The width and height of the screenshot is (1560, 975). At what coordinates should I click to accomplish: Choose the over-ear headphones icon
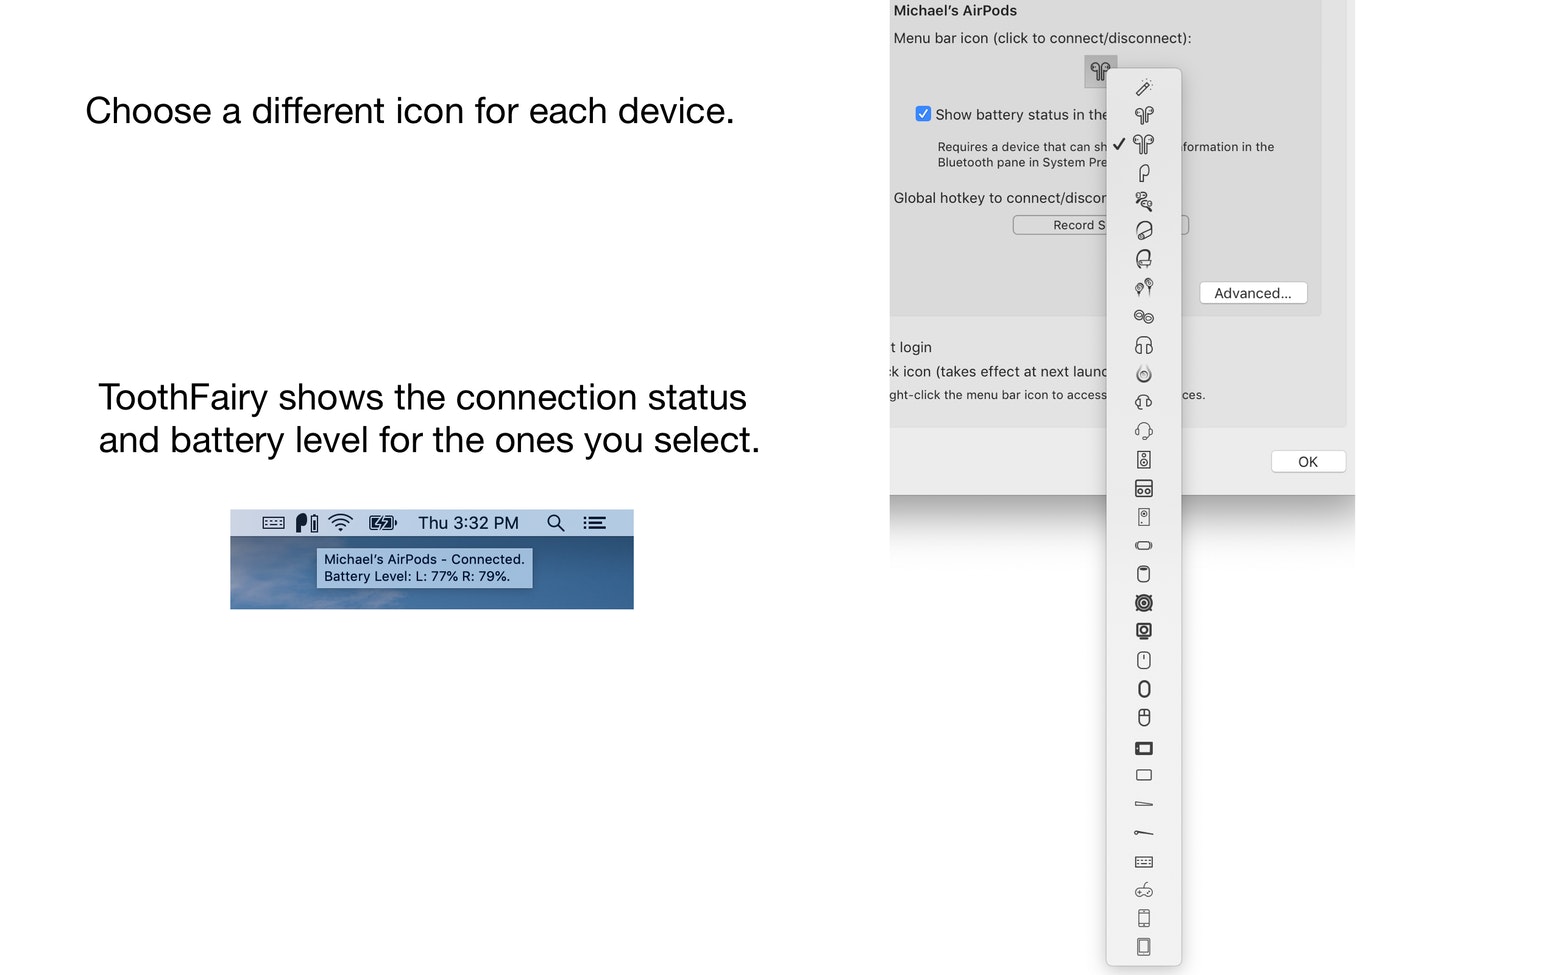click(x=1144, y=345)
